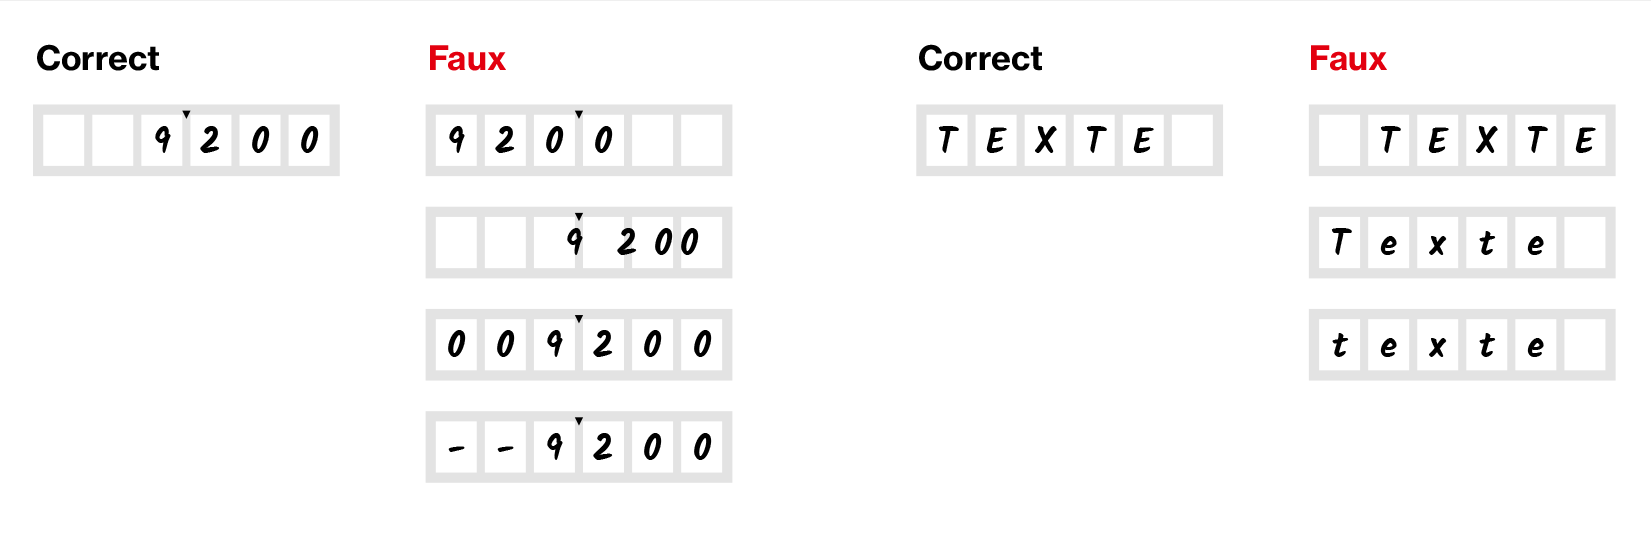Click the red Faux heading above text examples
Screen dimensions: 1651x547
tap(1347, 59)
